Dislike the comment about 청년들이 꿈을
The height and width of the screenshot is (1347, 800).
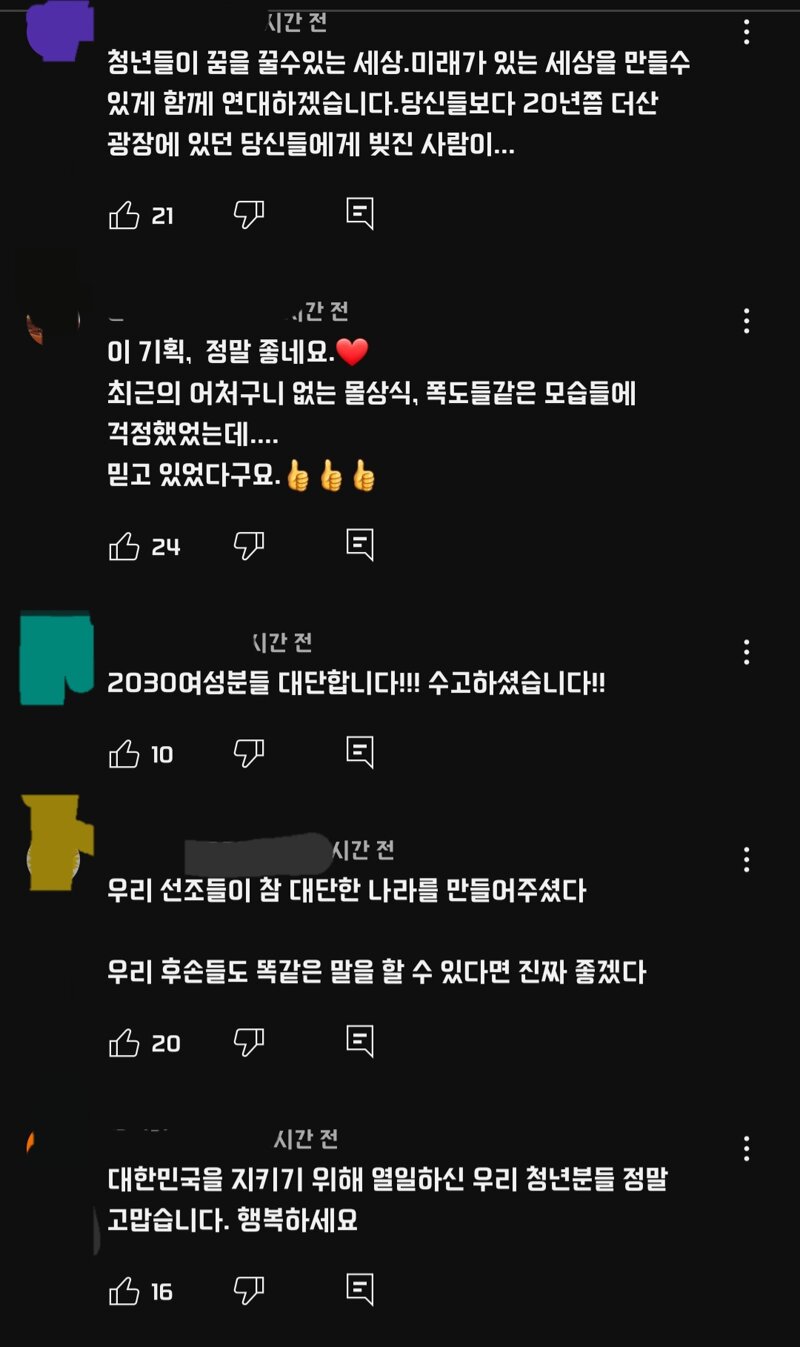pos(248,214)
